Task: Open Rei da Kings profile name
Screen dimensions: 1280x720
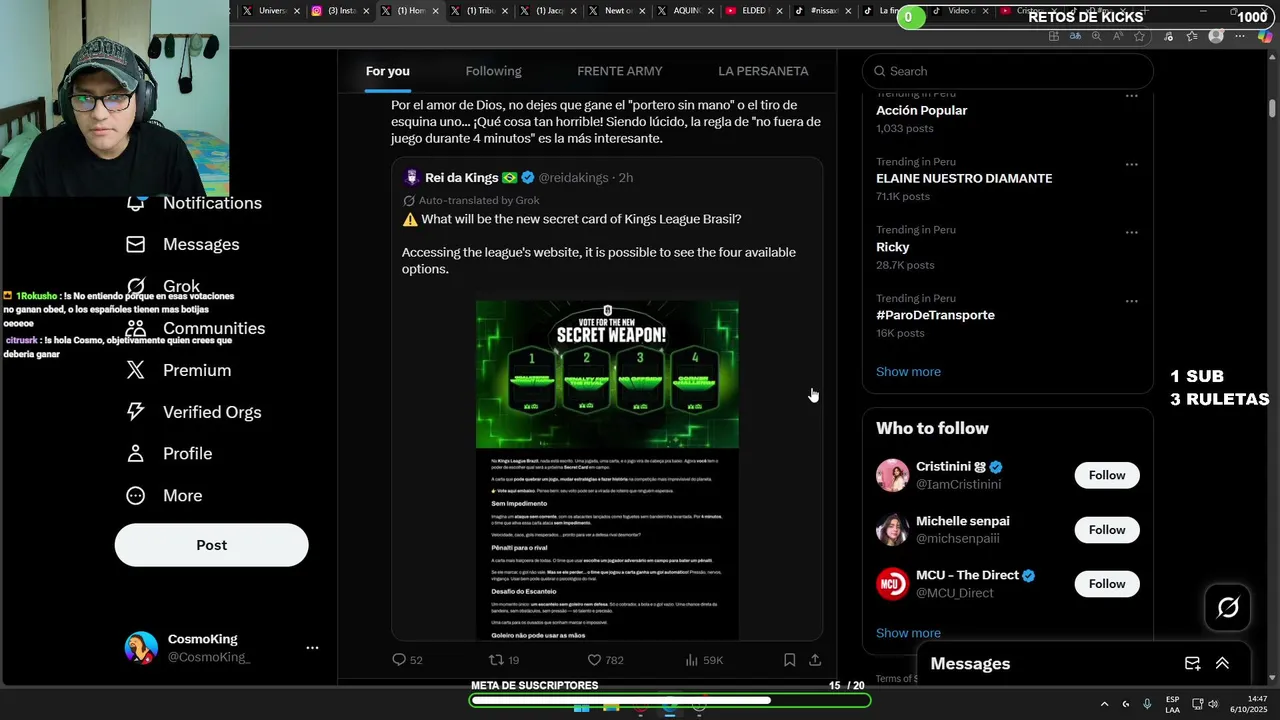Action: tap(461, 178)
